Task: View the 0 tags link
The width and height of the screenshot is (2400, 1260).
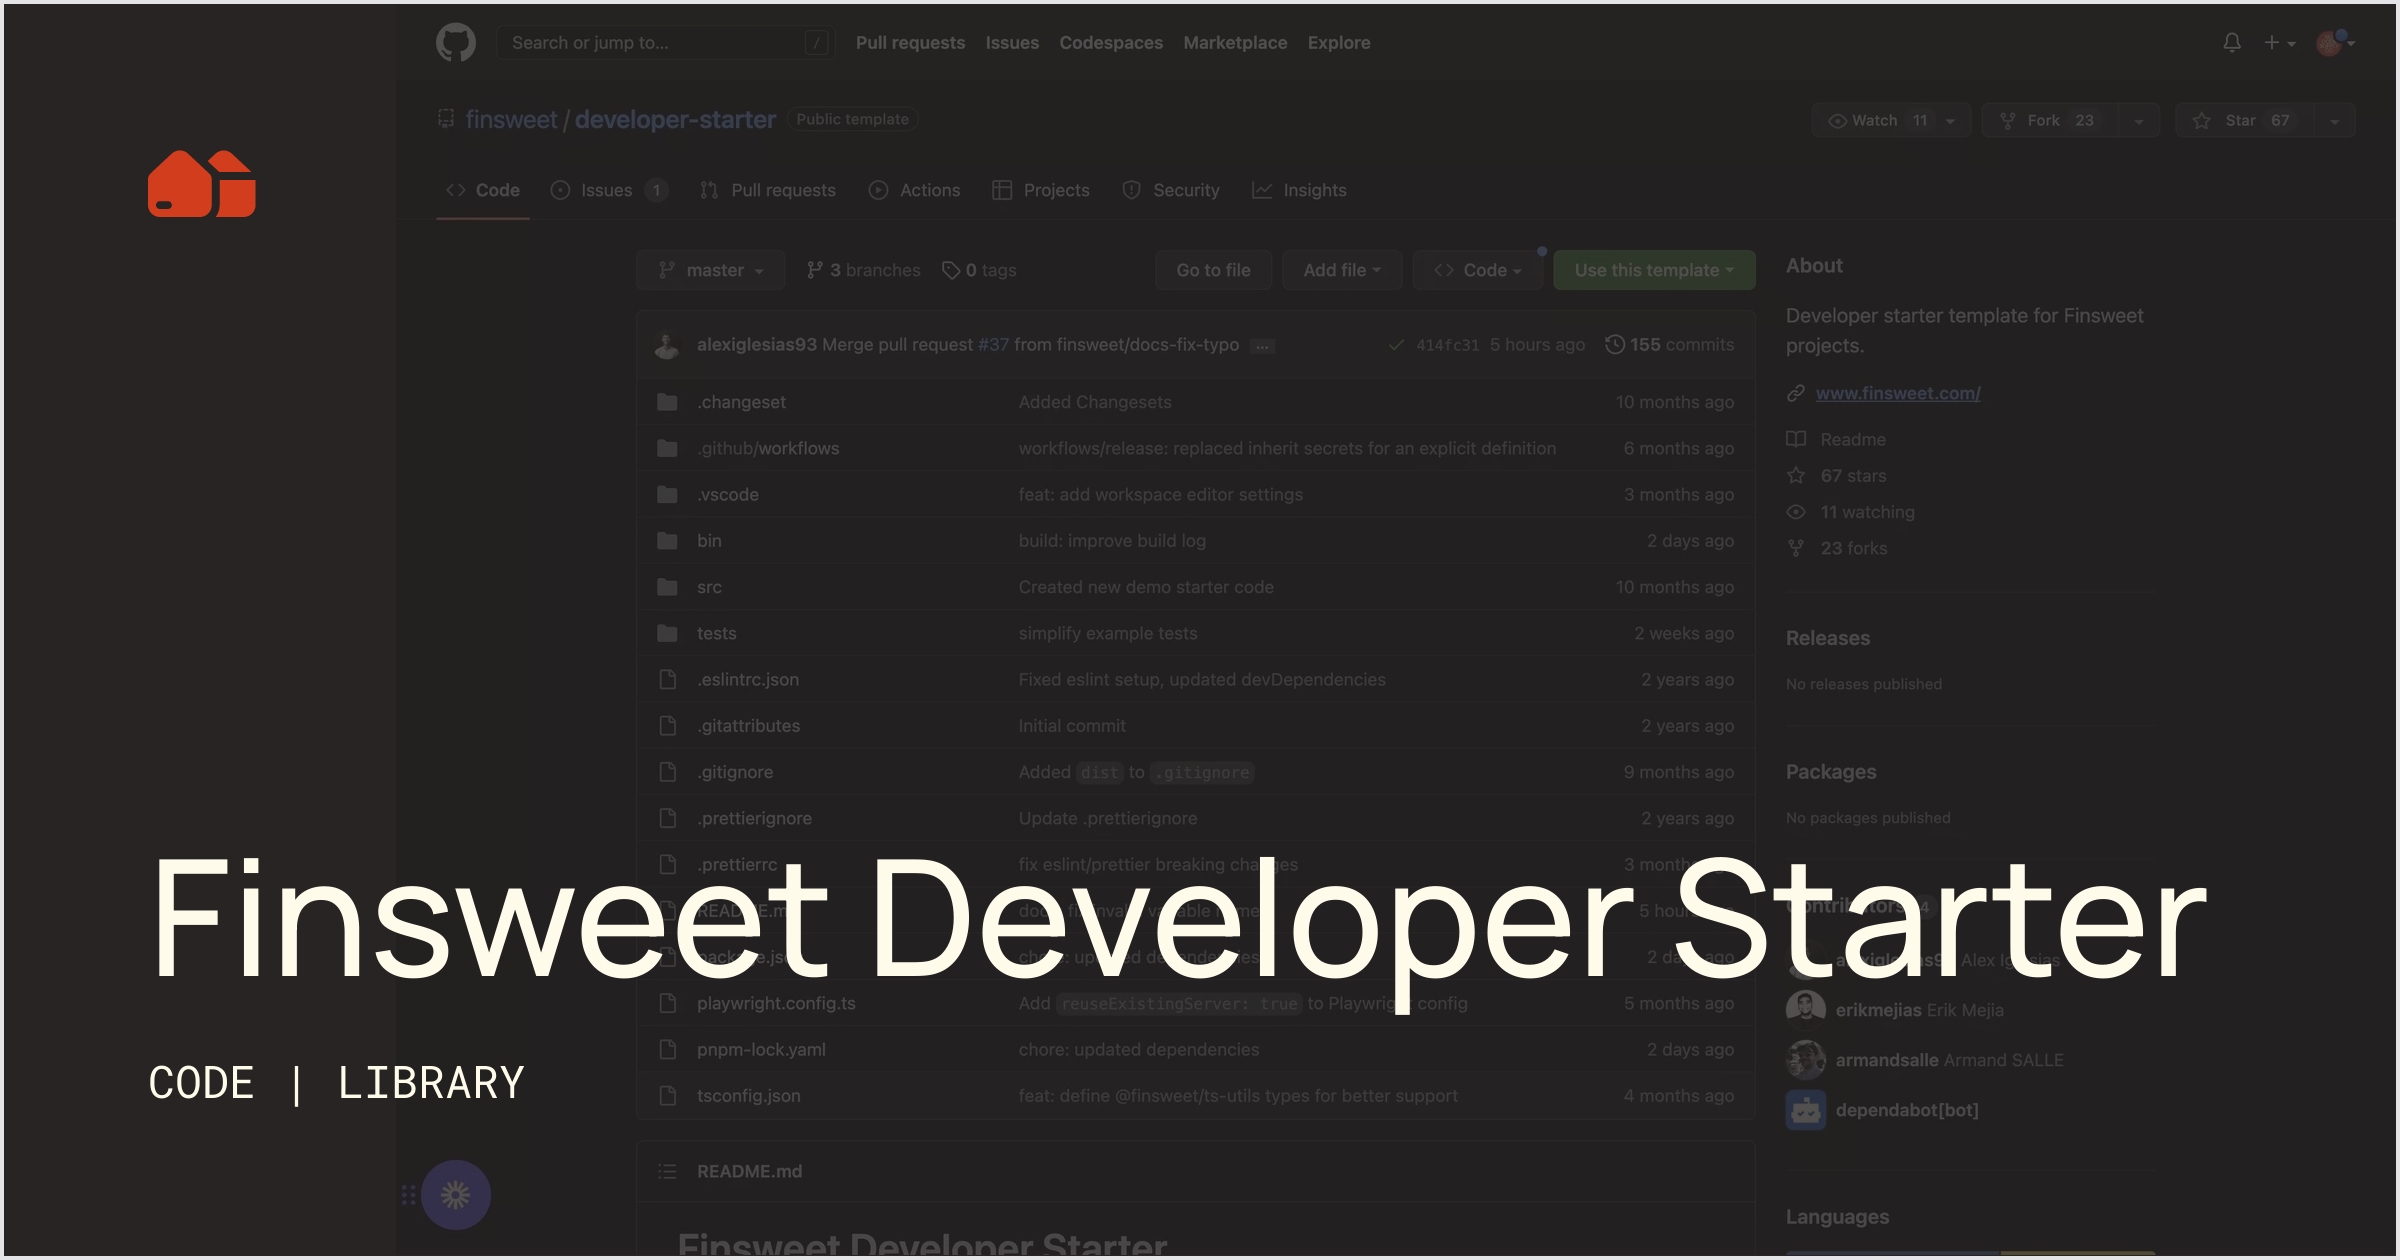Action: [x=979, y=270]
